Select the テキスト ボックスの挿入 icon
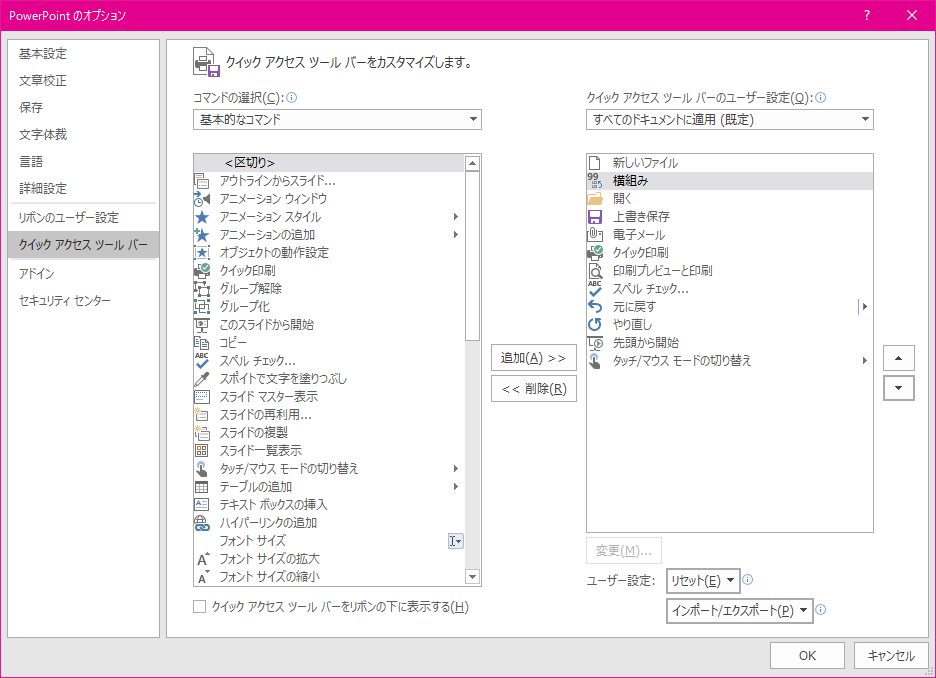This screenshot has width=936, height=678. 202,504
